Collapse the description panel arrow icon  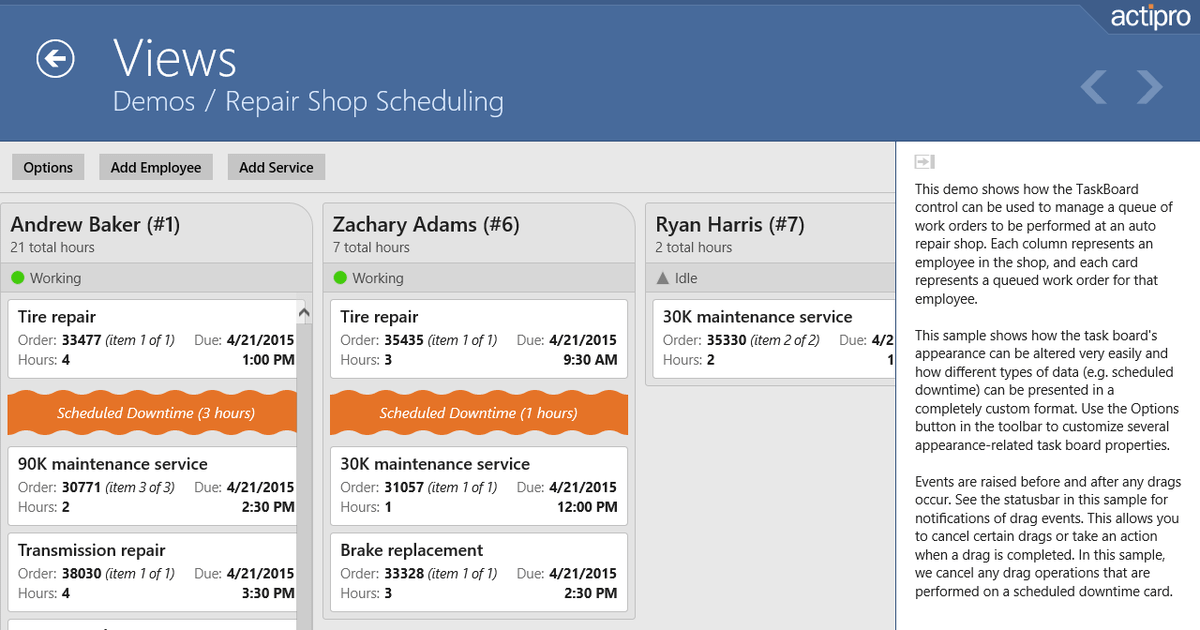924,162
